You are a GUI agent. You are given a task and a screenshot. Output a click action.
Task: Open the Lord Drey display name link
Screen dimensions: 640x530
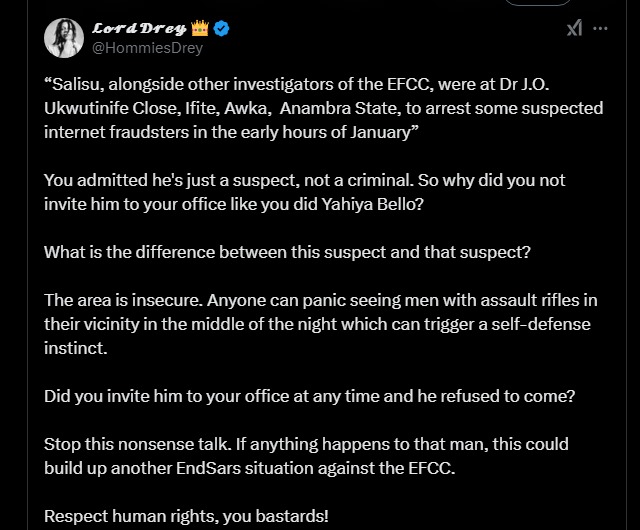pos(138,28)
